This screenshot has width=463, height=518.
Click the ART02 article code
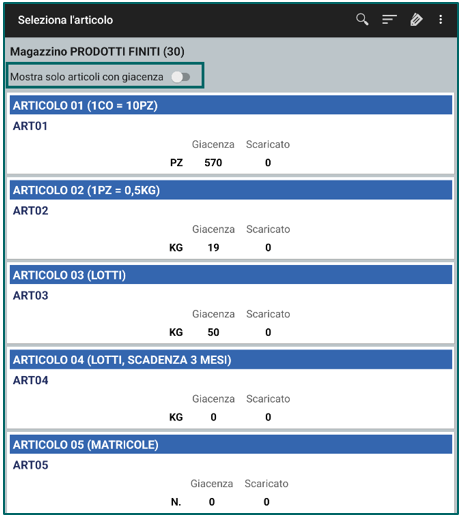(x=31, y=211)
